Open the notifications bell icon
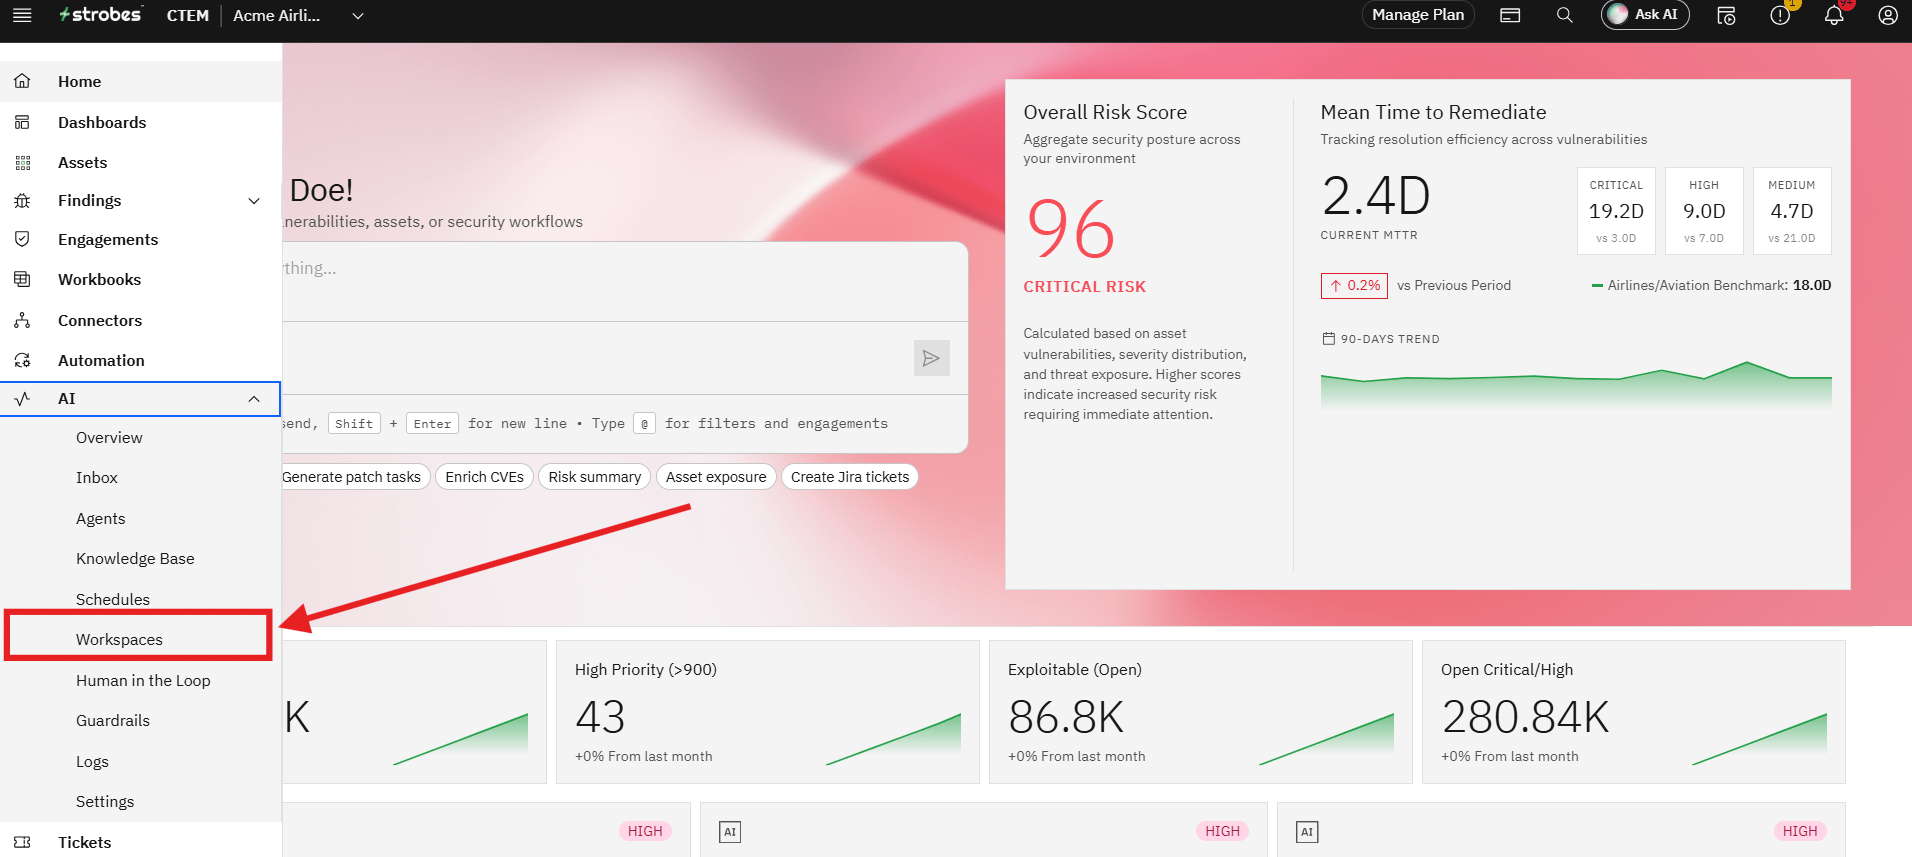The height and width of the screenshot is (857, 1912). (1834, 15)
